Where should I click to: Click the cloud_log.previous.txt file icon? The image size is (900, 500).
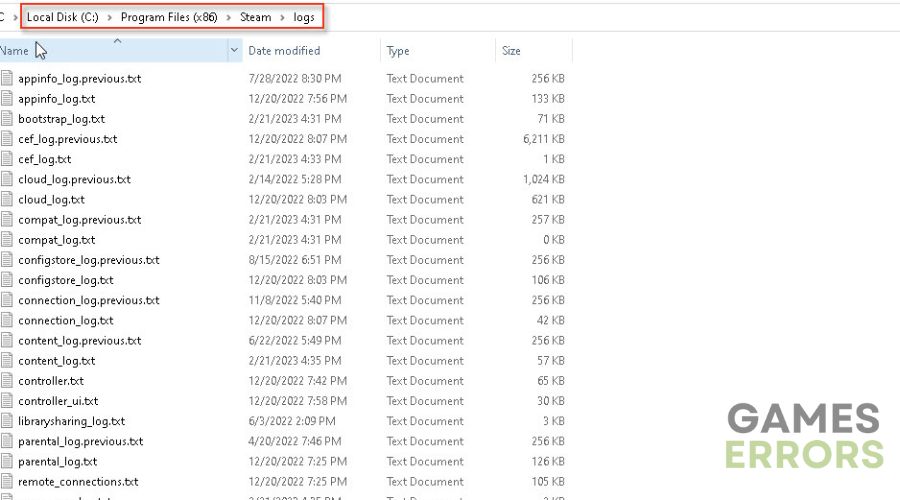[x=6, y=179]
